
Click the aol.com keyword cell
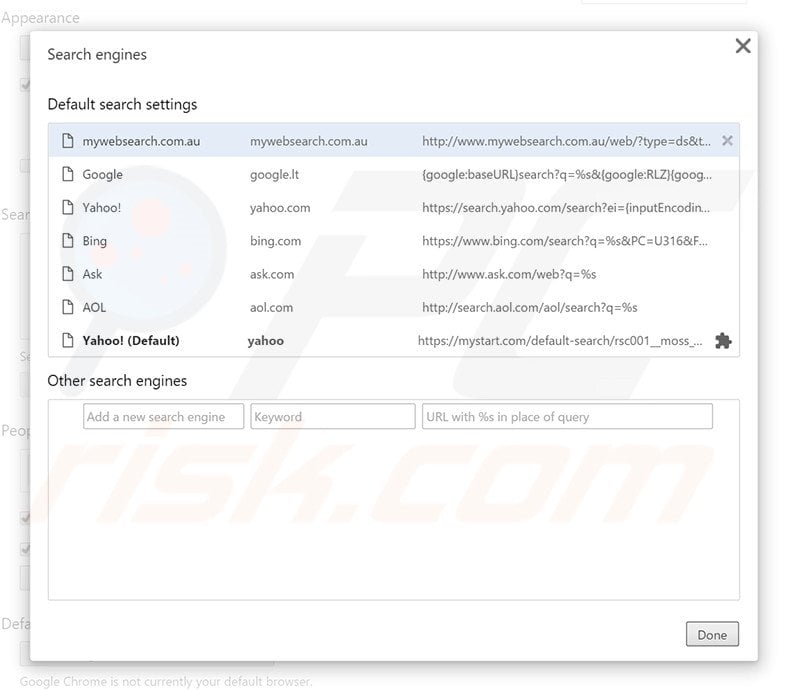[272, 307]
